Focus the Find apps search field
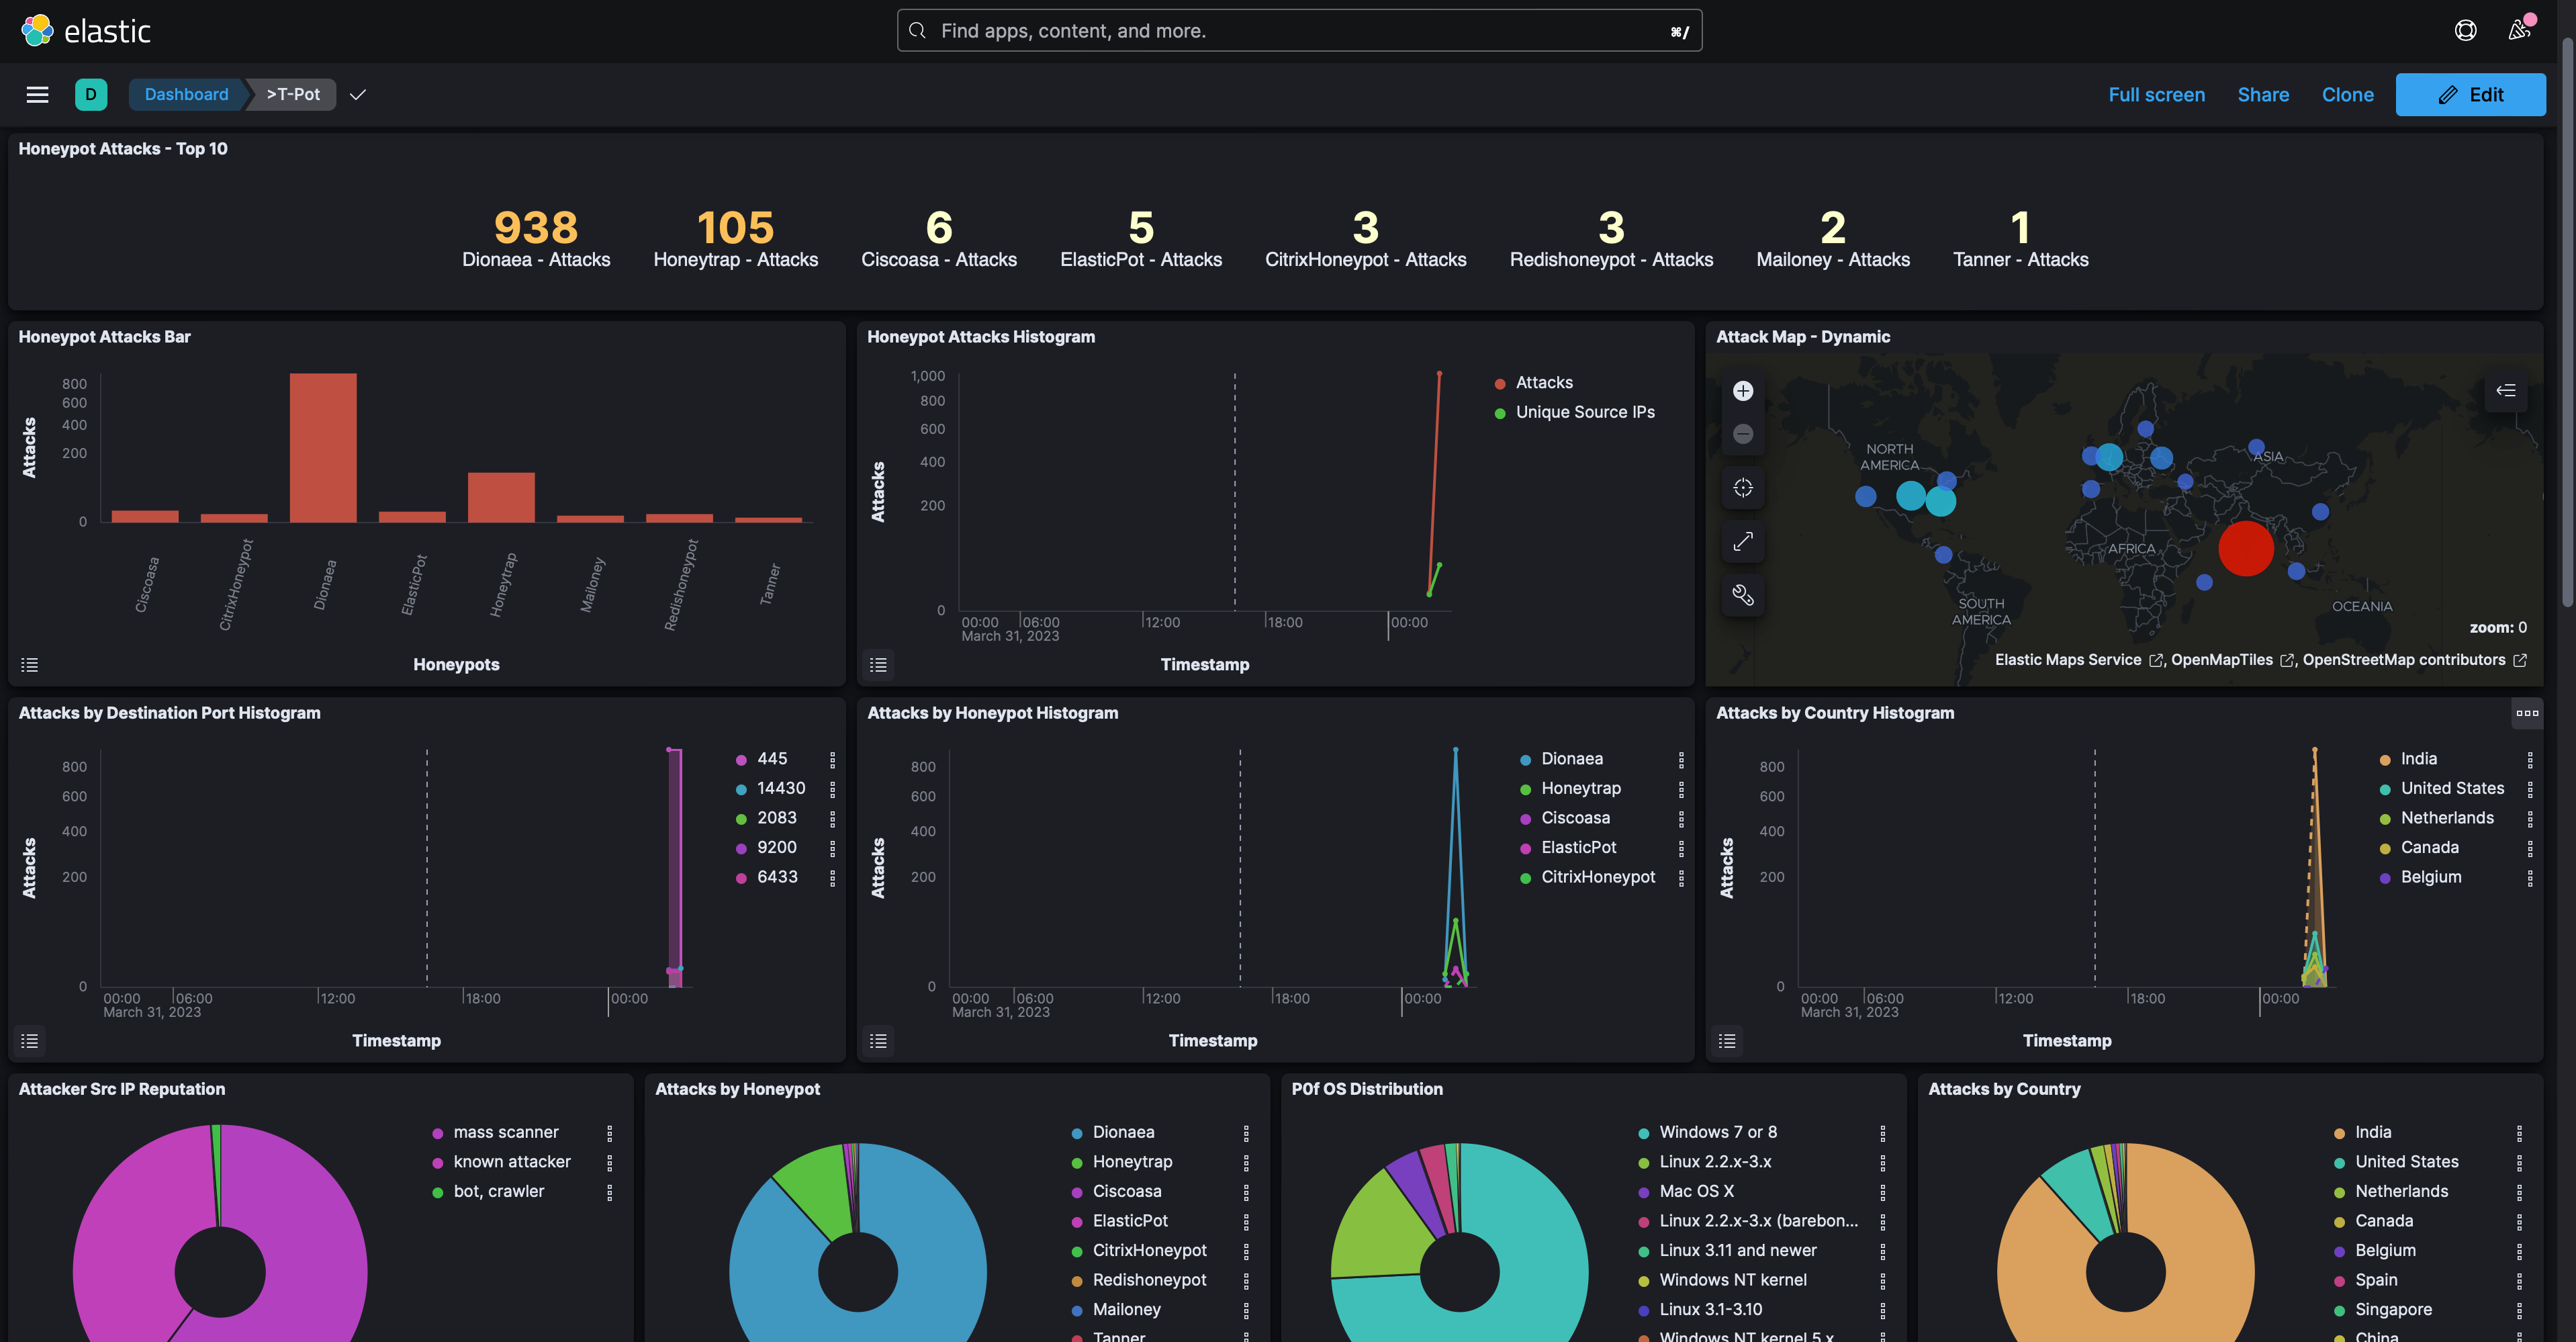The image size is (2576, 1342). point(1298,30)
